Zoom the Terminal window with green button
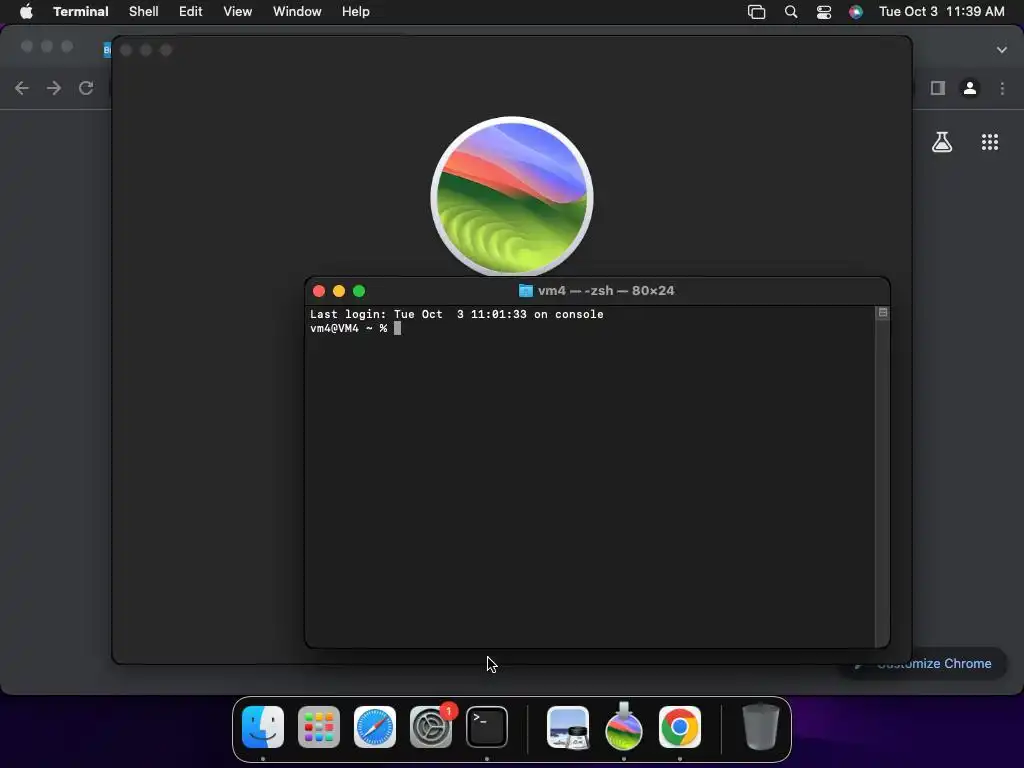This screenshot has width=1024, height=768. click(x=359, y=291)
